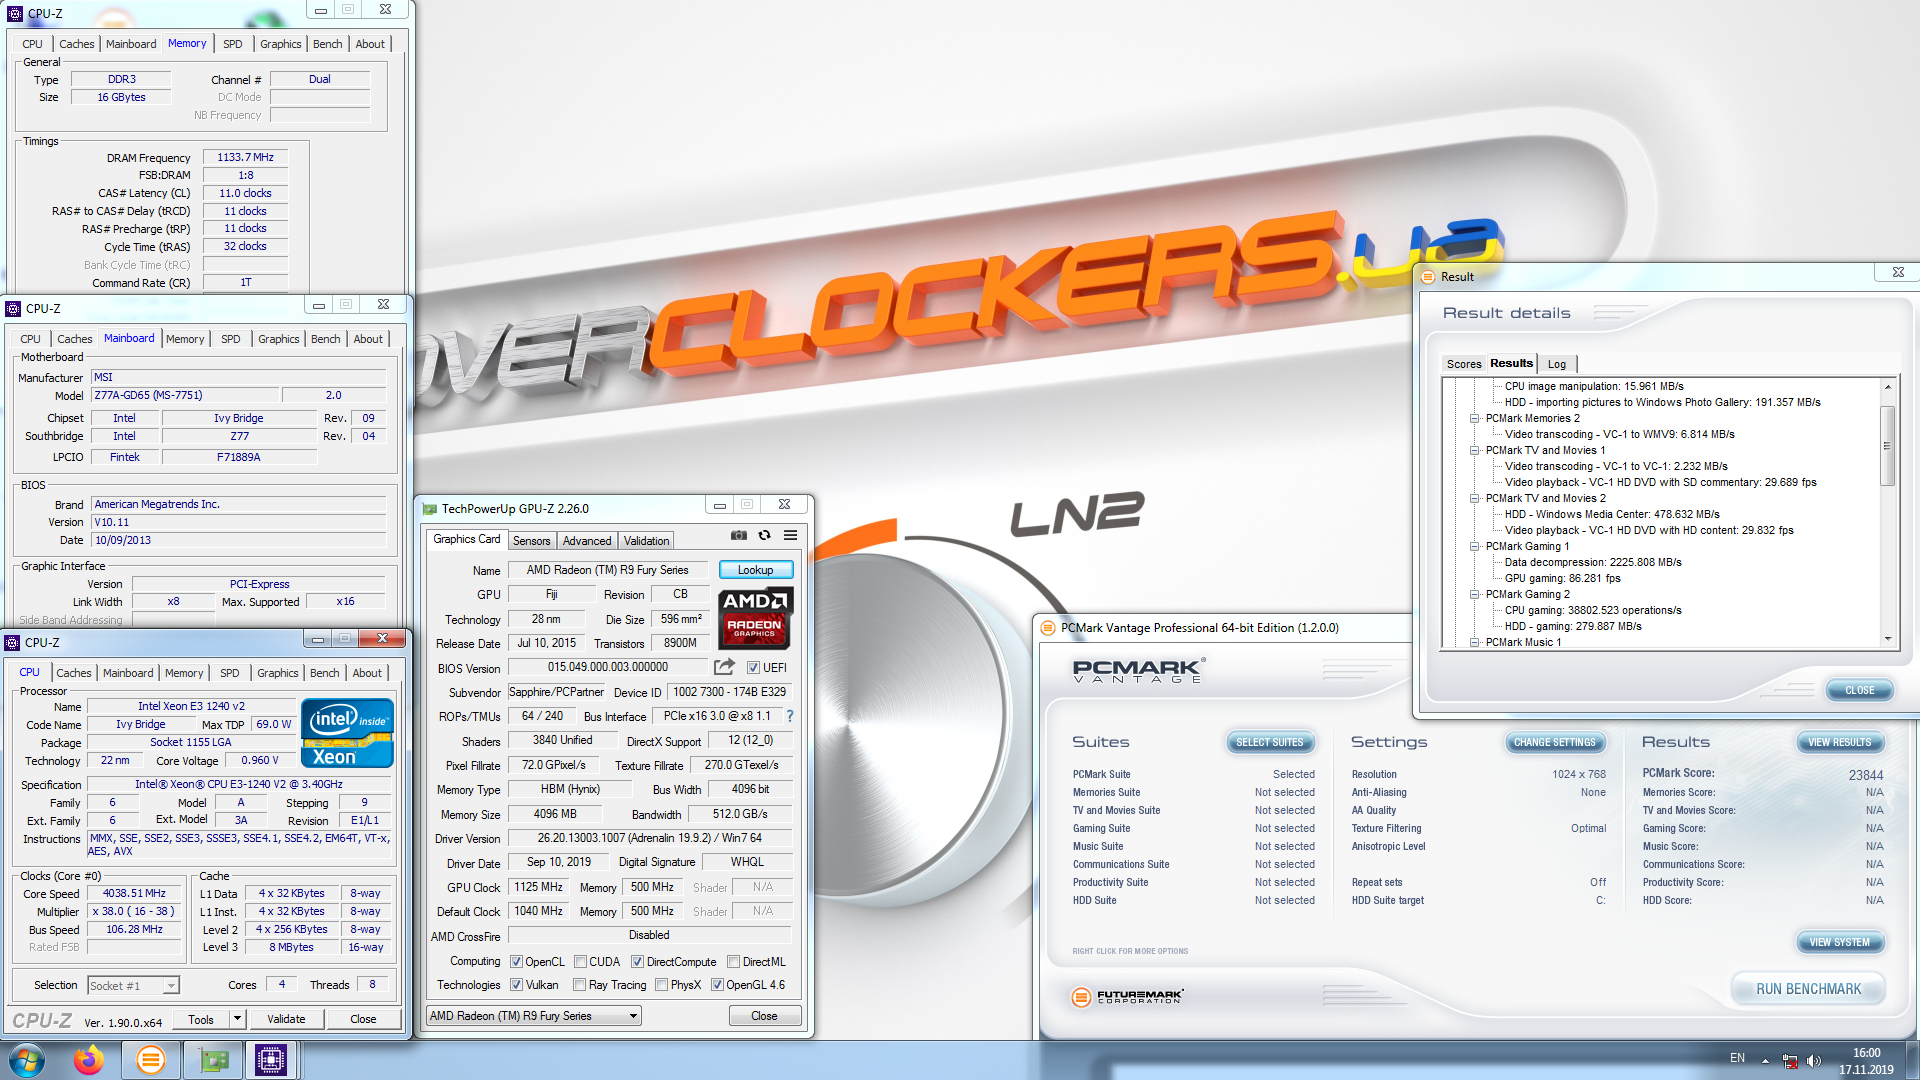This screenshot has height=1080, width=1920.
Task: Click the network tray icon
Action: (x=1790, y=1060)
